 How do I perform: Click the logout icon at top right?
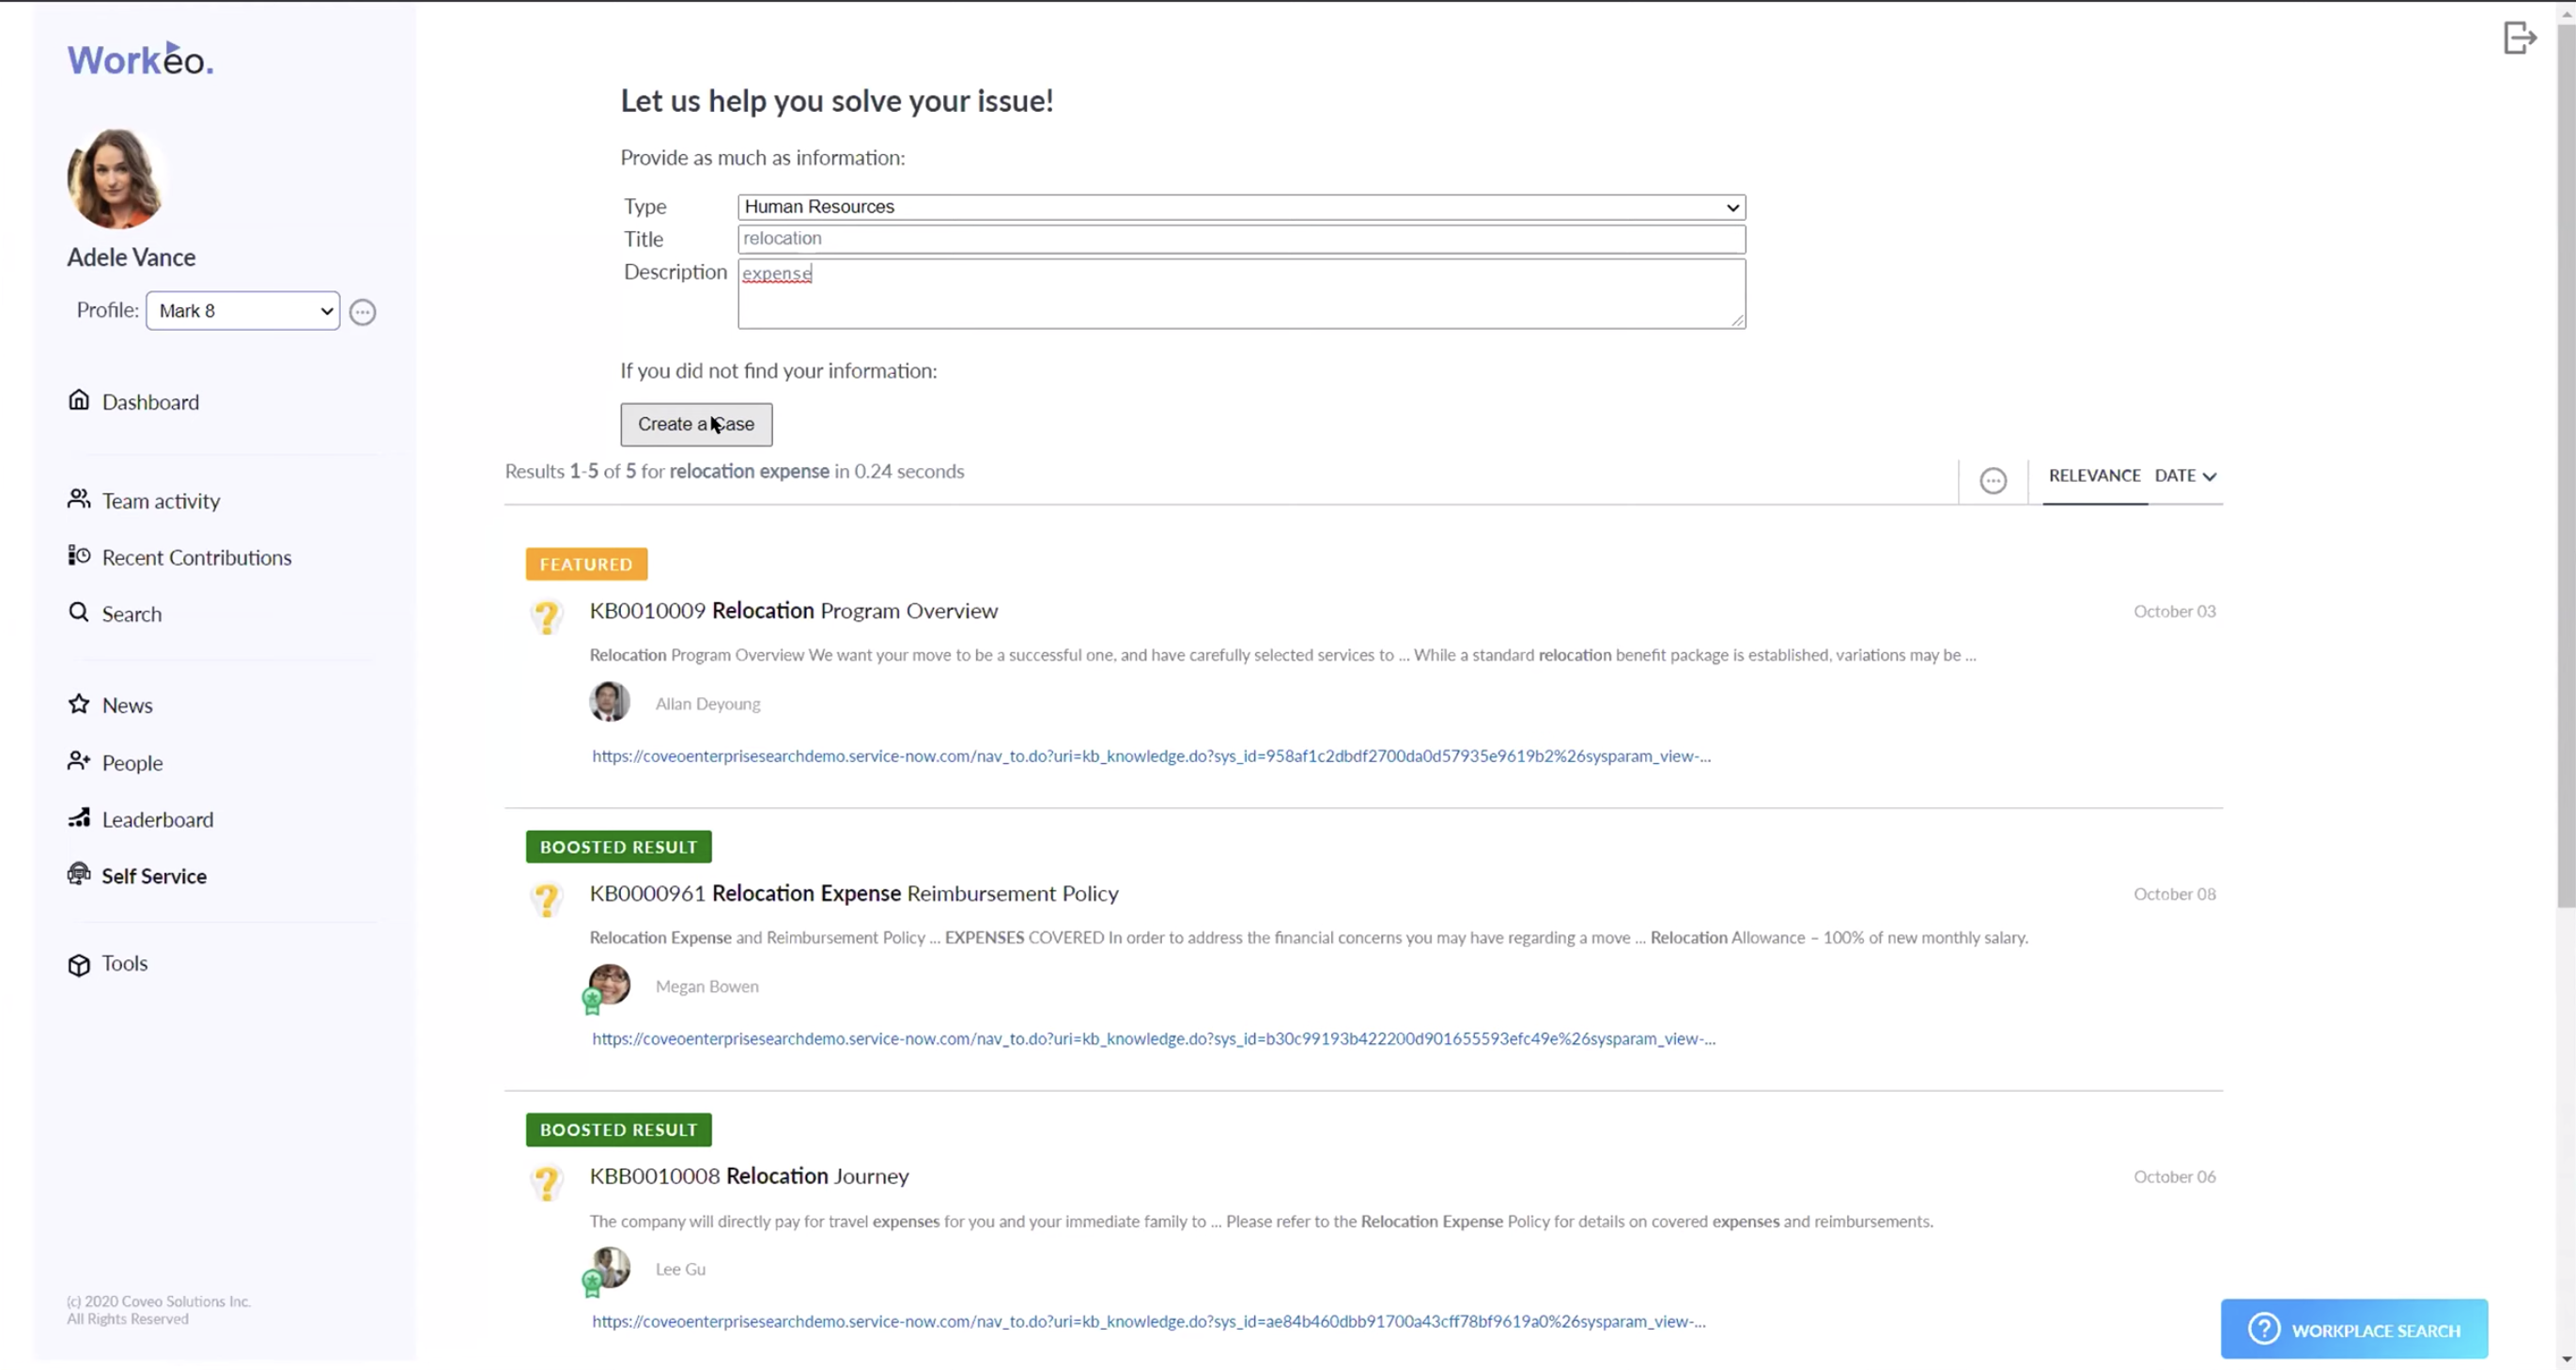pyautogui.click(x=2519, y=38)
